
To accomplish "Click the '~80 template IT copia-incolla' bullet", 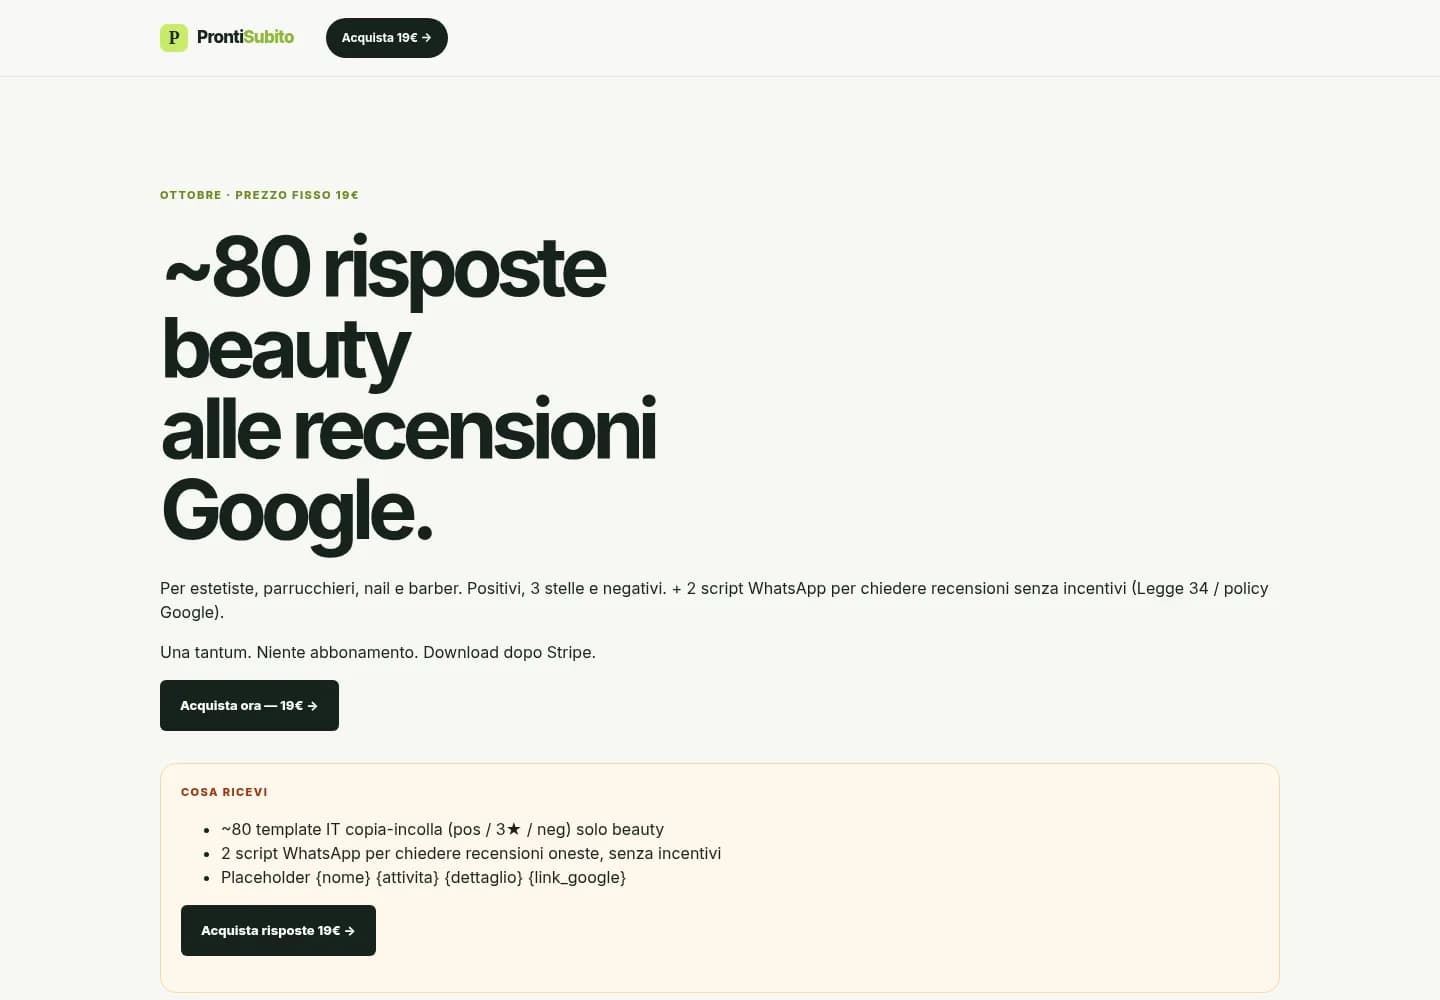I will [442, 829].
